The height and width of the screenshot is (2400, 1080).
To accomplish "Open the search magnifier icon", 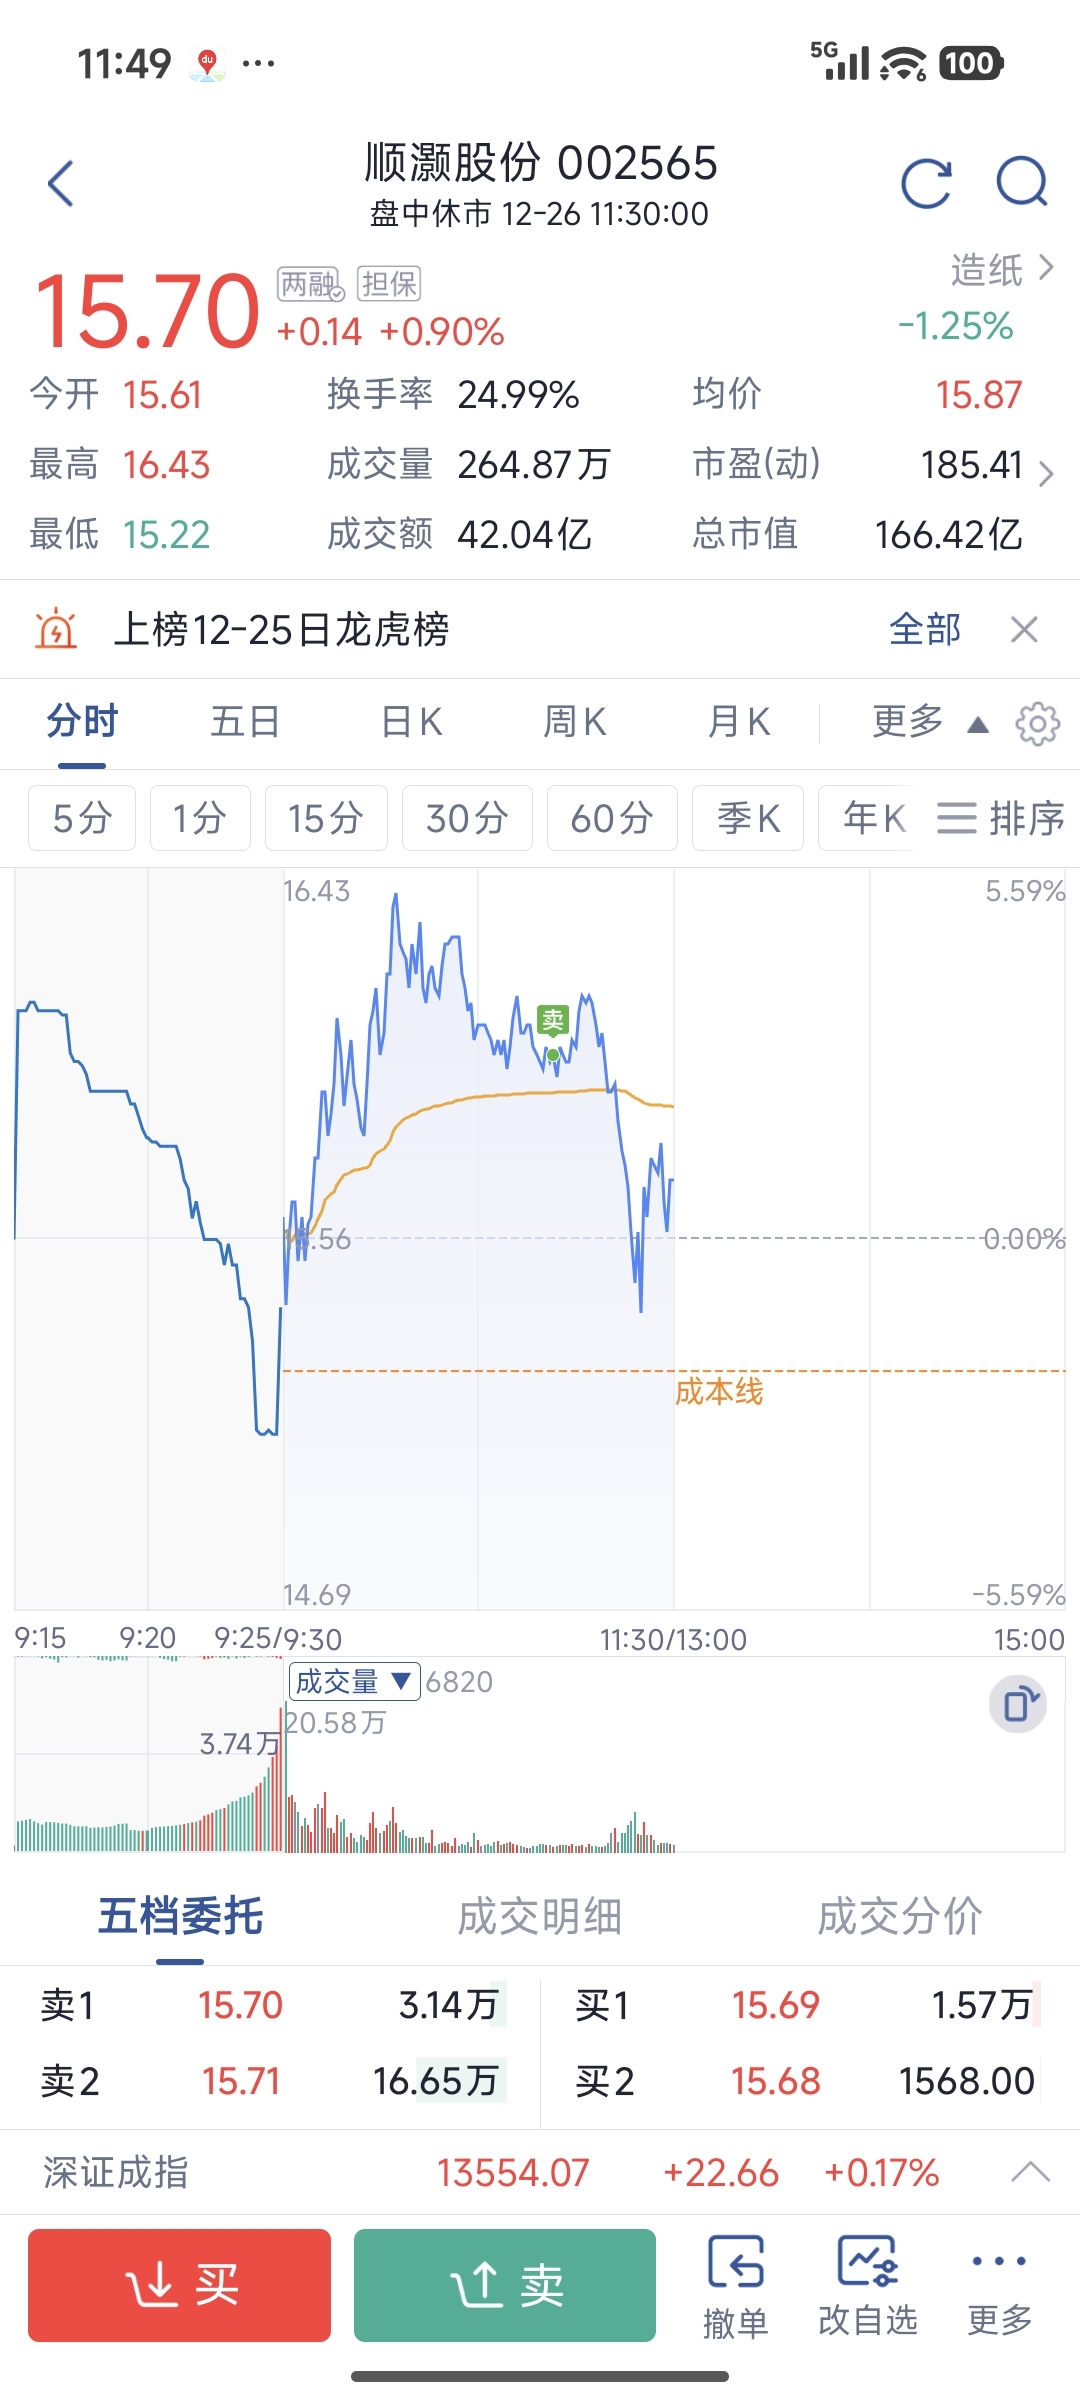I will (x=1022, y=184).
